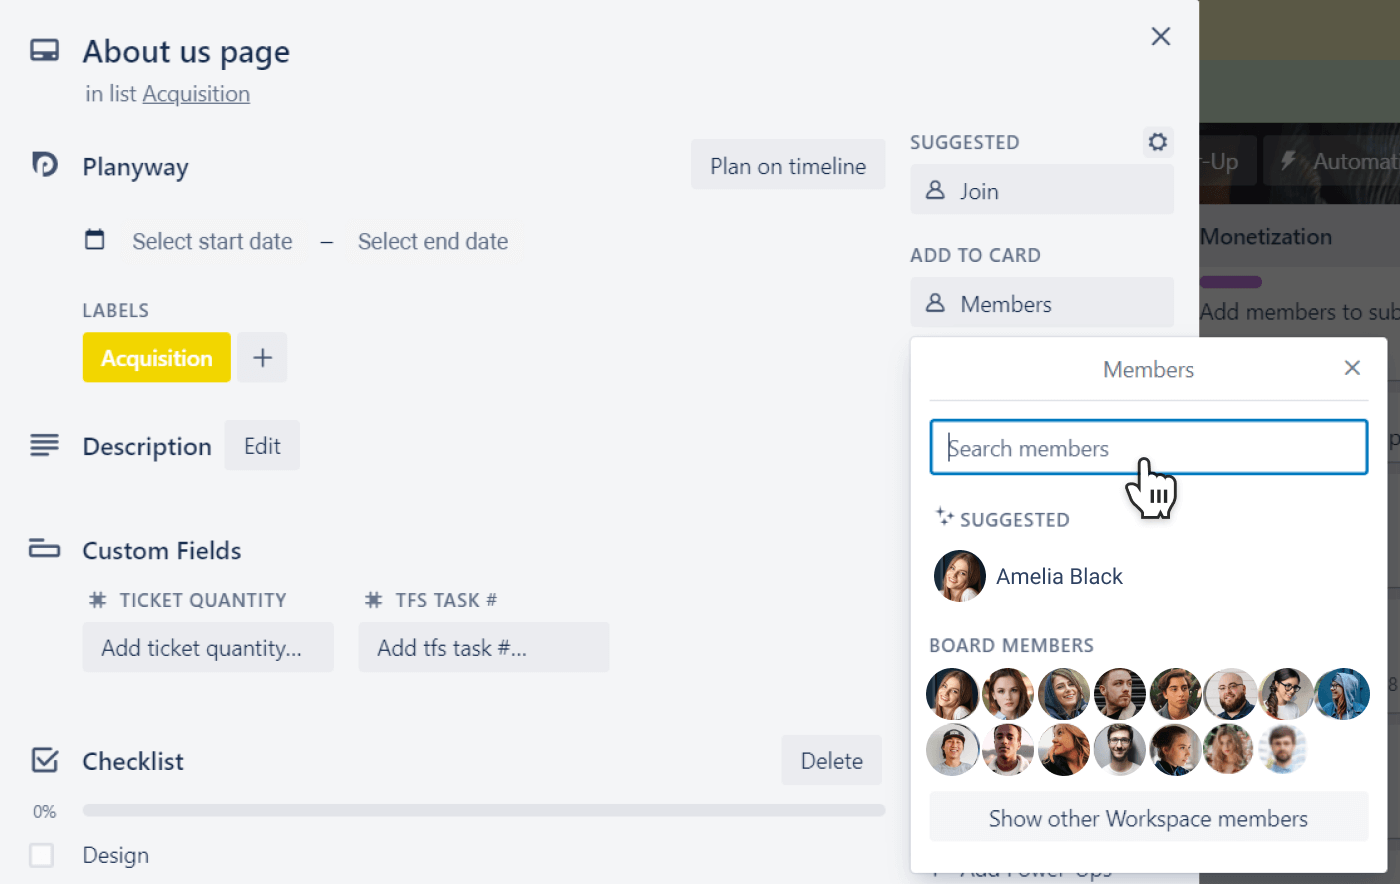Edit the card description

262,445
